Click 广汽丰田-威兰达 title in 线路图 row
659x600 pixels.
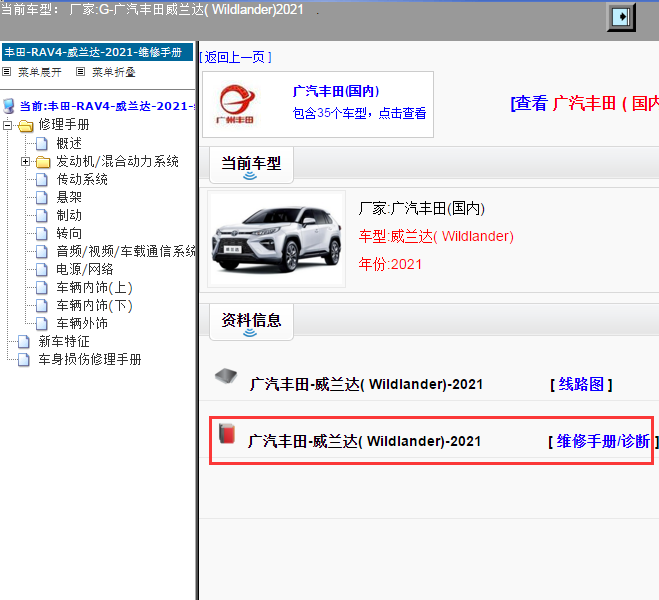point(366,384)
